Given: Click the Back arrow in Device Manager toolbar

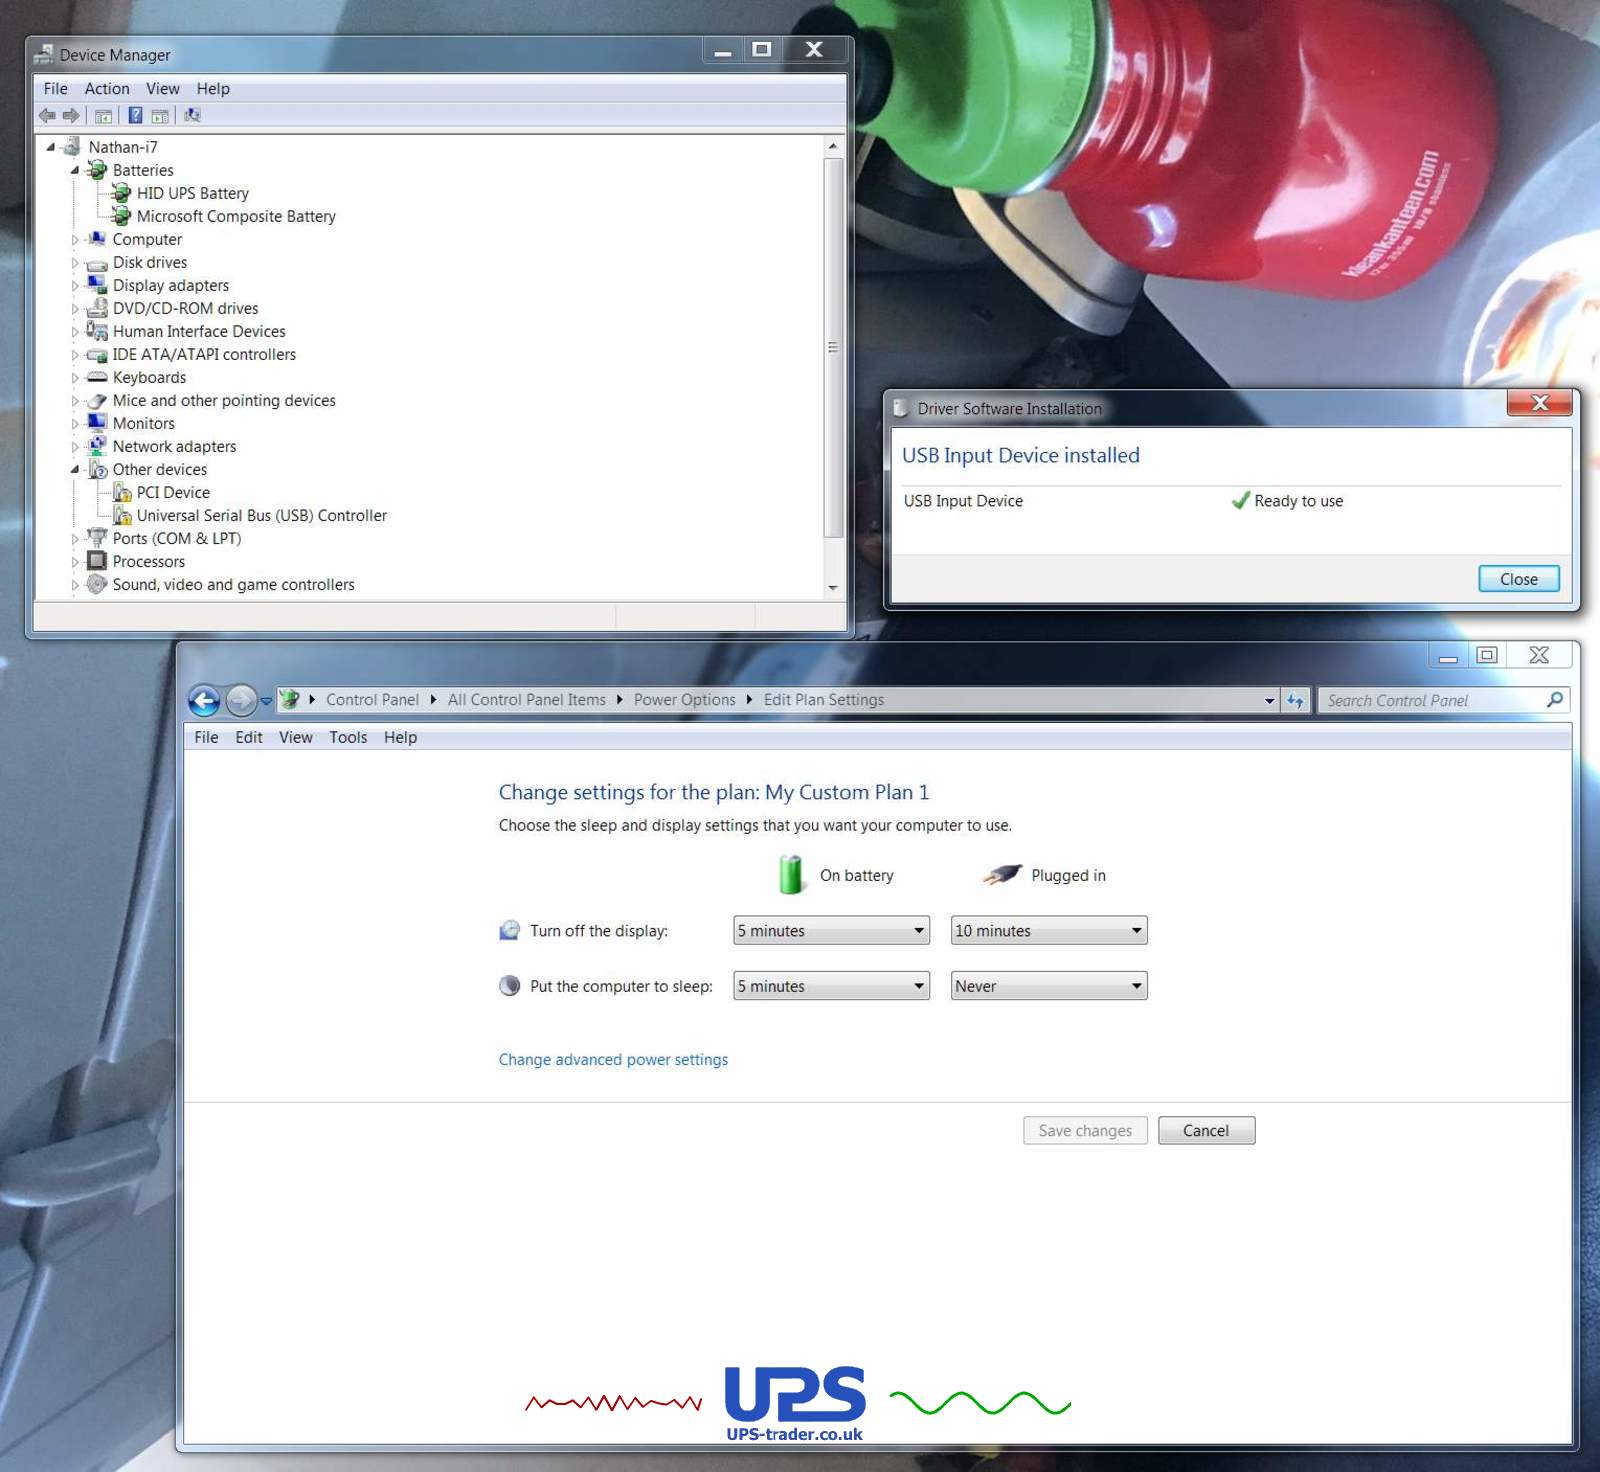Looking at the screenshot, I should click(47, 115).
